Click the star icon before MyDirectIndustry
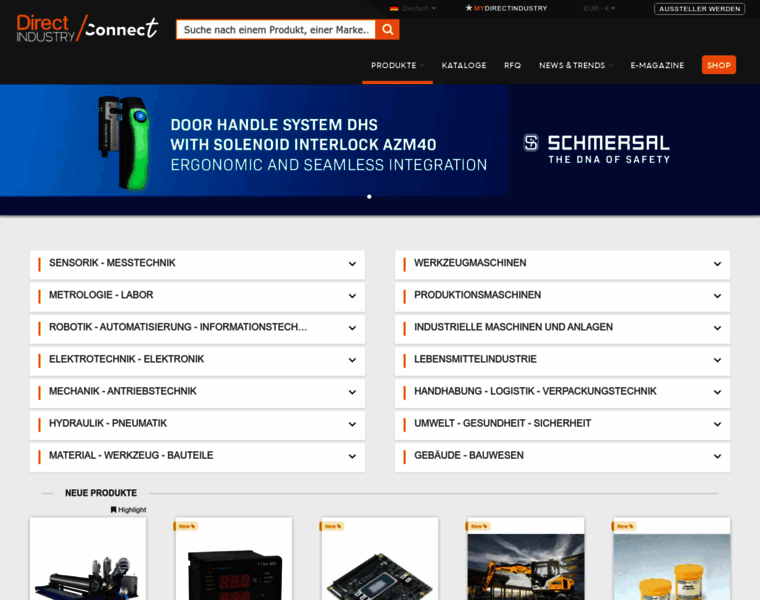 tap(469, 8)
